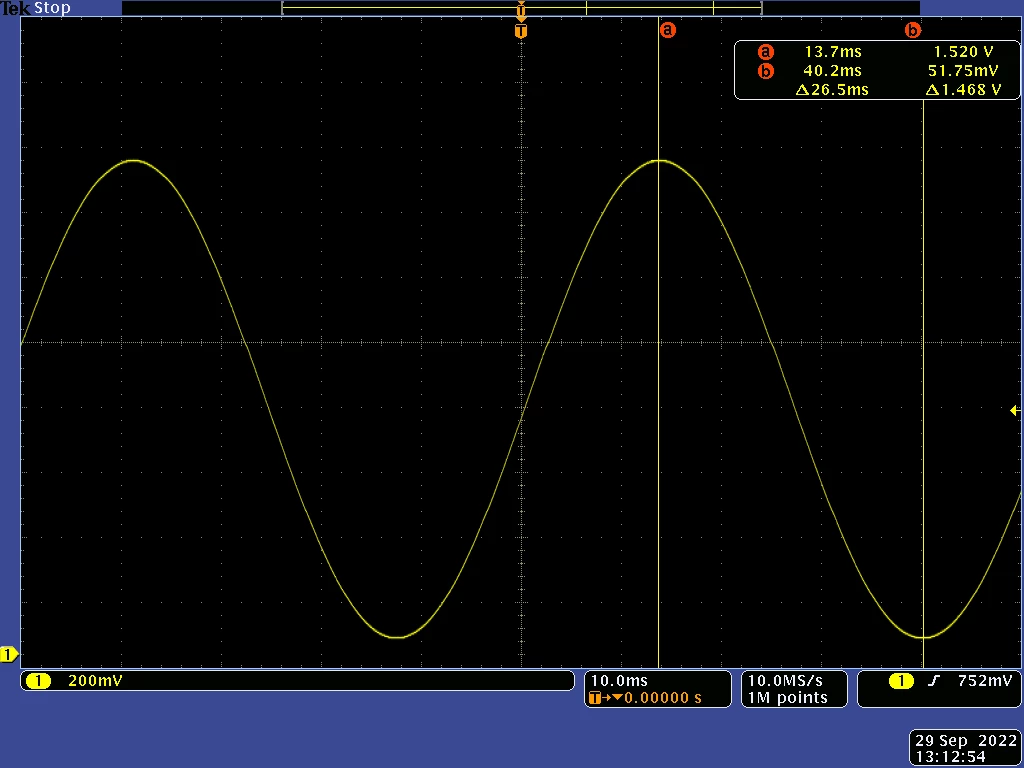Click the trigger level arrow on right edge

[1014, 410]
